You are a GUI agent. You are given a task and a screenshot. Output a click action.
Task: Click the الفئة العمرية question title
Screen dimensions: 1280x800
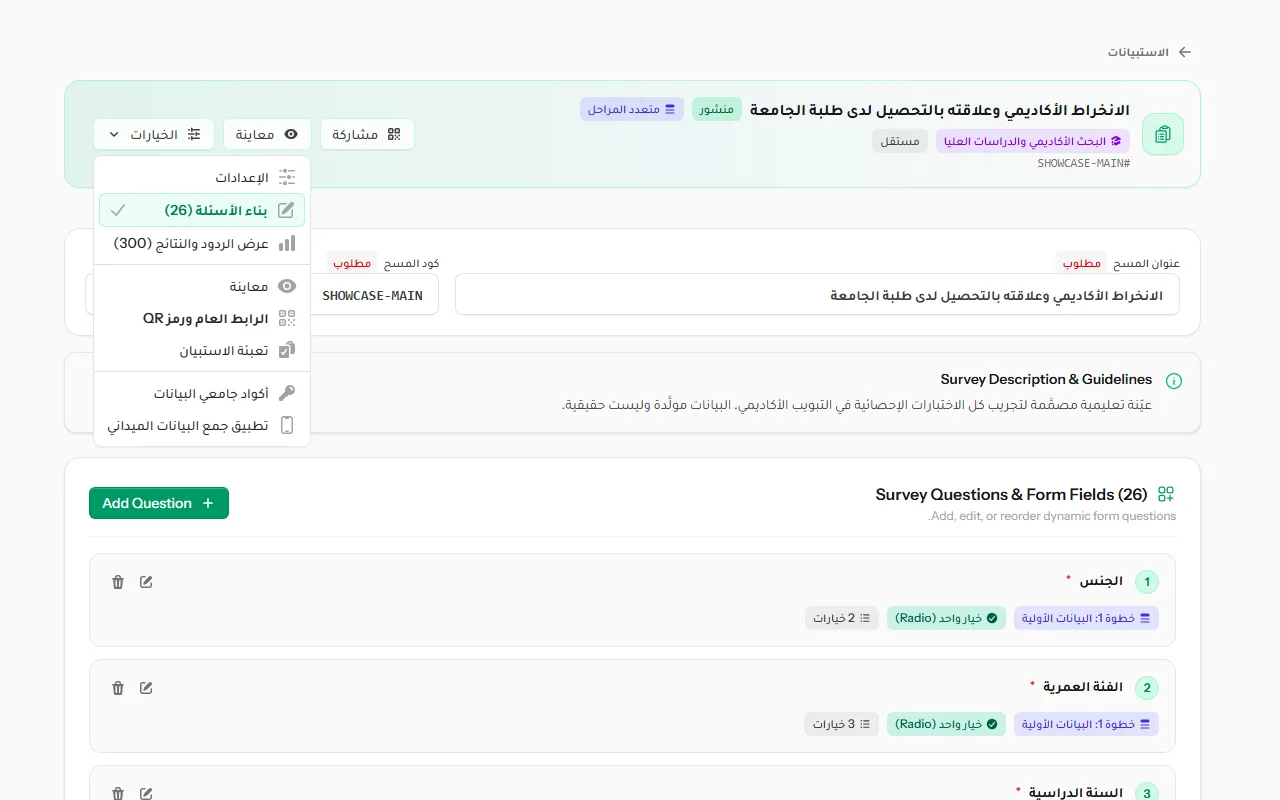tap(1083, 687)
